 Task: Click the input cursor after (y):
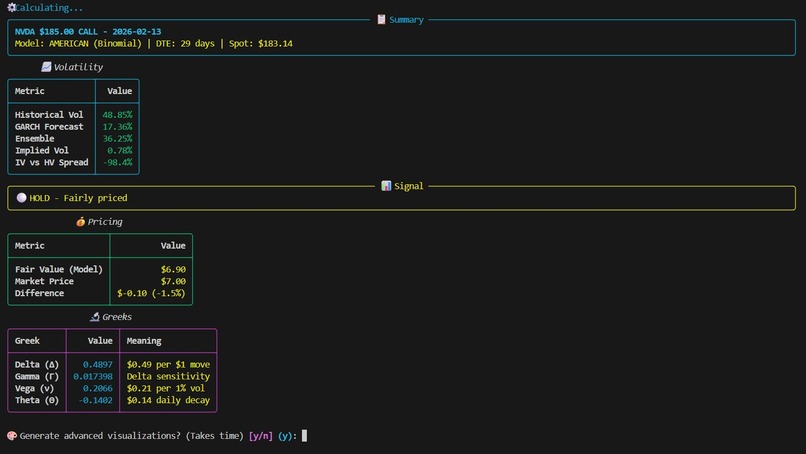[x=304, y=435]
